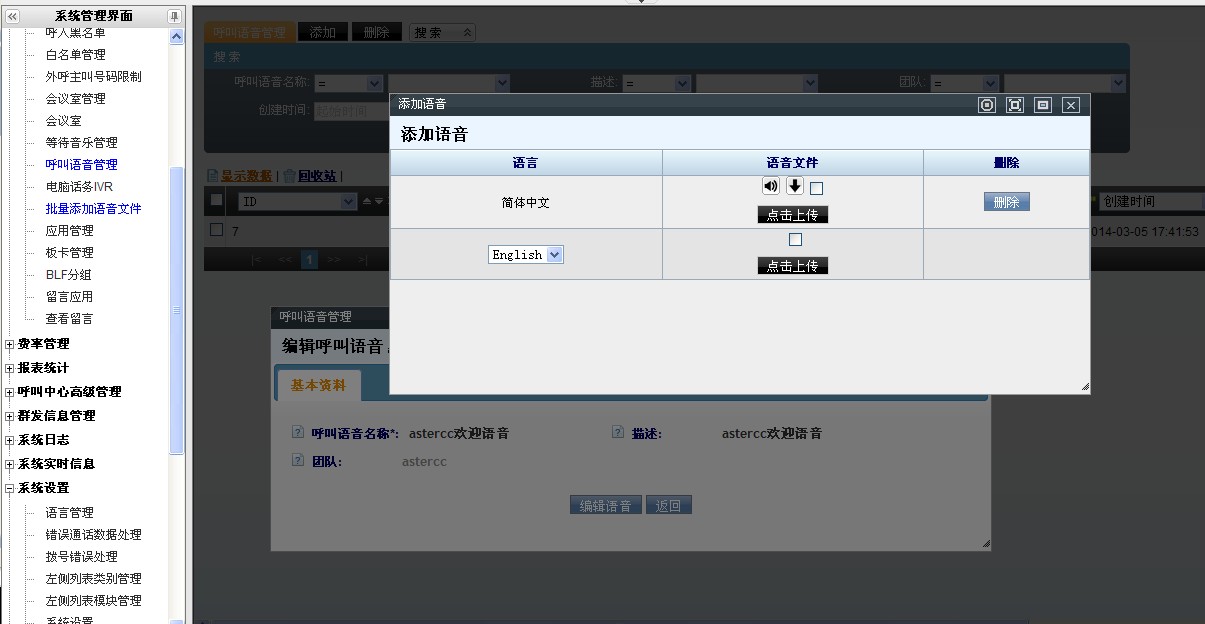The image size is (1205, 624).
Task: Switch to the 基本资料 tab
Action: click(x=318, y=385)
